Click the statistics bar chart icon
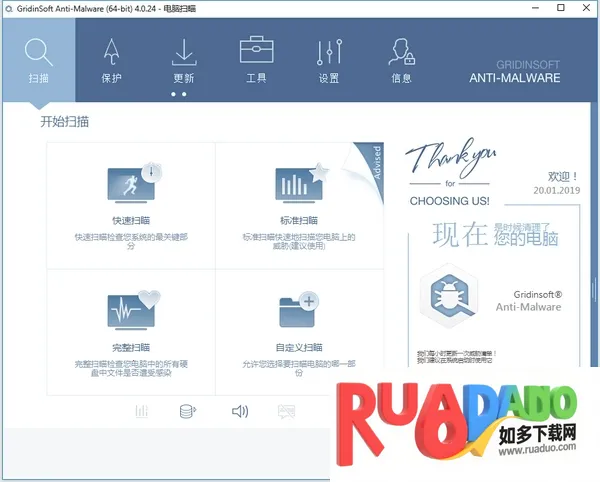 [x=142, y=411]
